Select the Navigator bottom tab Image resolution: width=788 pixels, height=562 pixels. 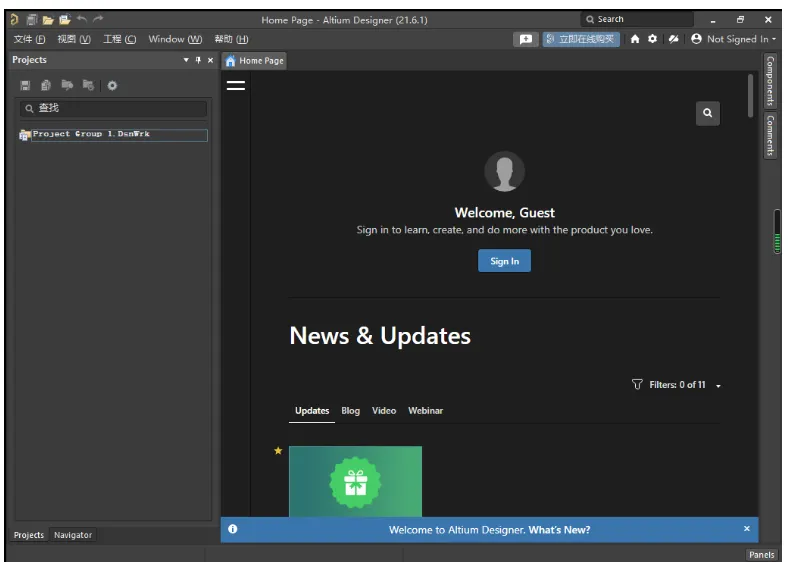[73, 535]
